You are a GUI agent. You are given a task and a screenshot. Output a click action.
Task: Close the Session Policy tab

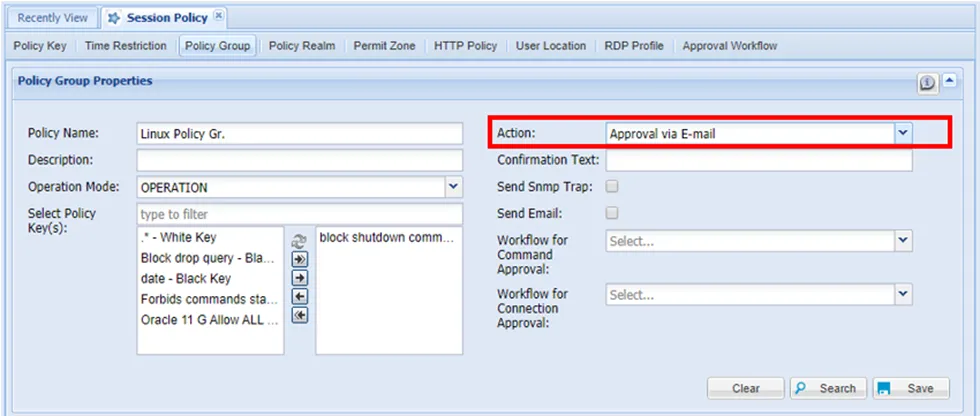(x=218, y=16)
